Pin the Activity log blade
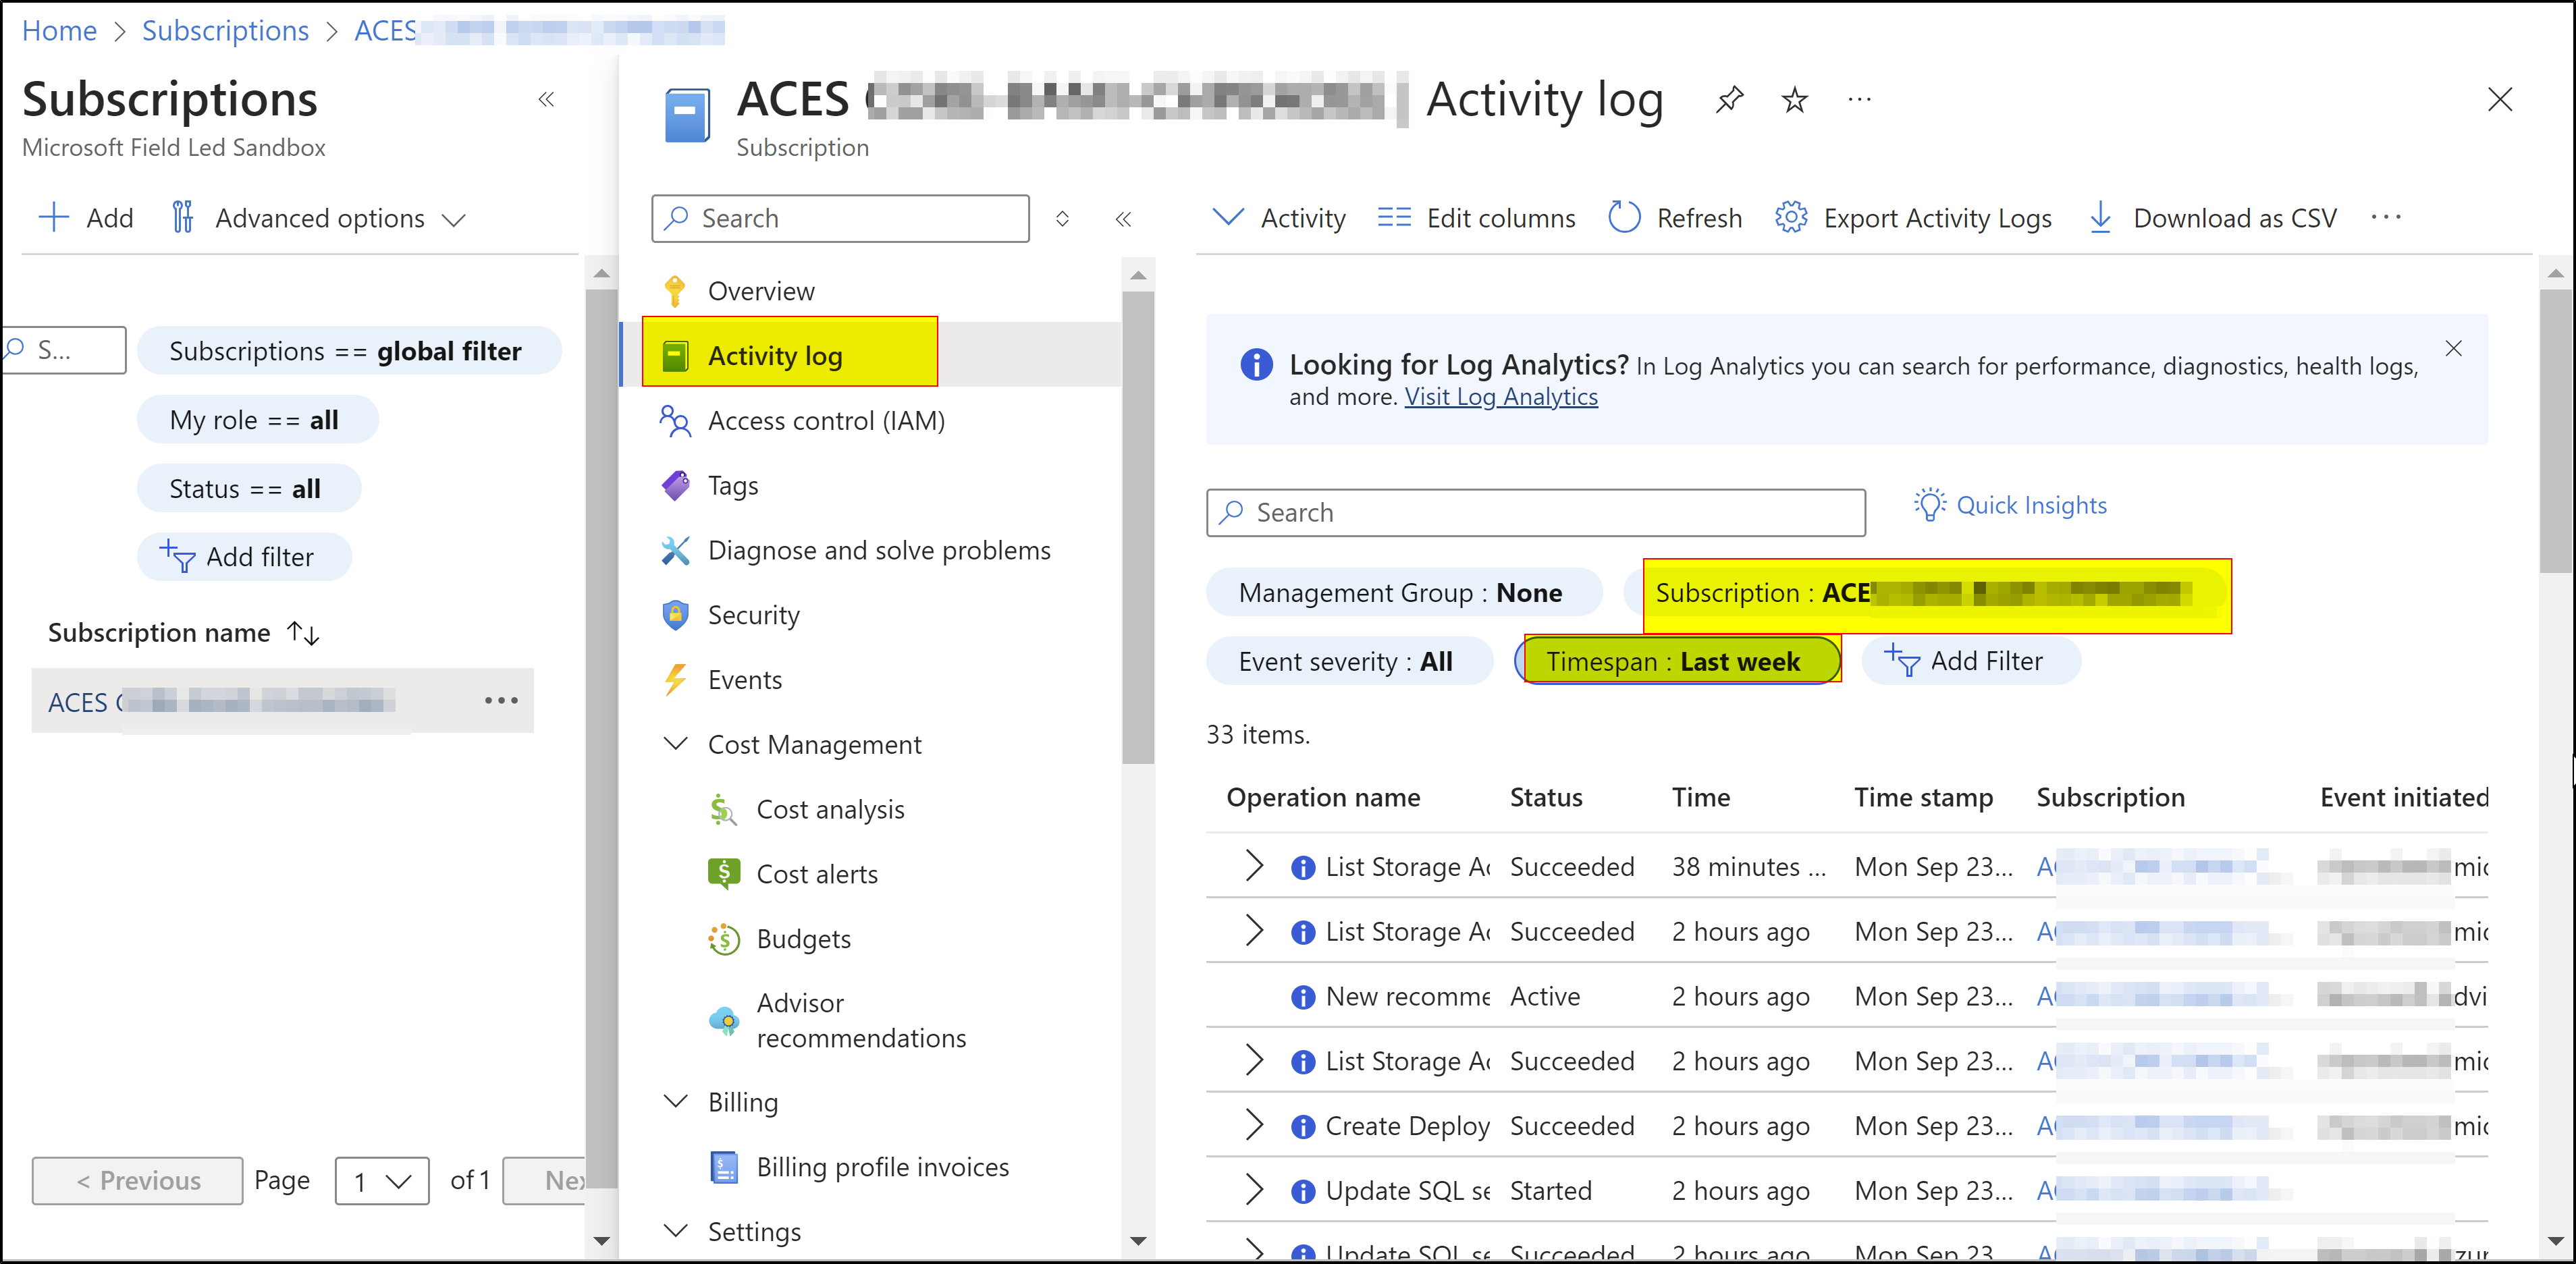Screen dimensions: 2576x1264 (1730, 99)
